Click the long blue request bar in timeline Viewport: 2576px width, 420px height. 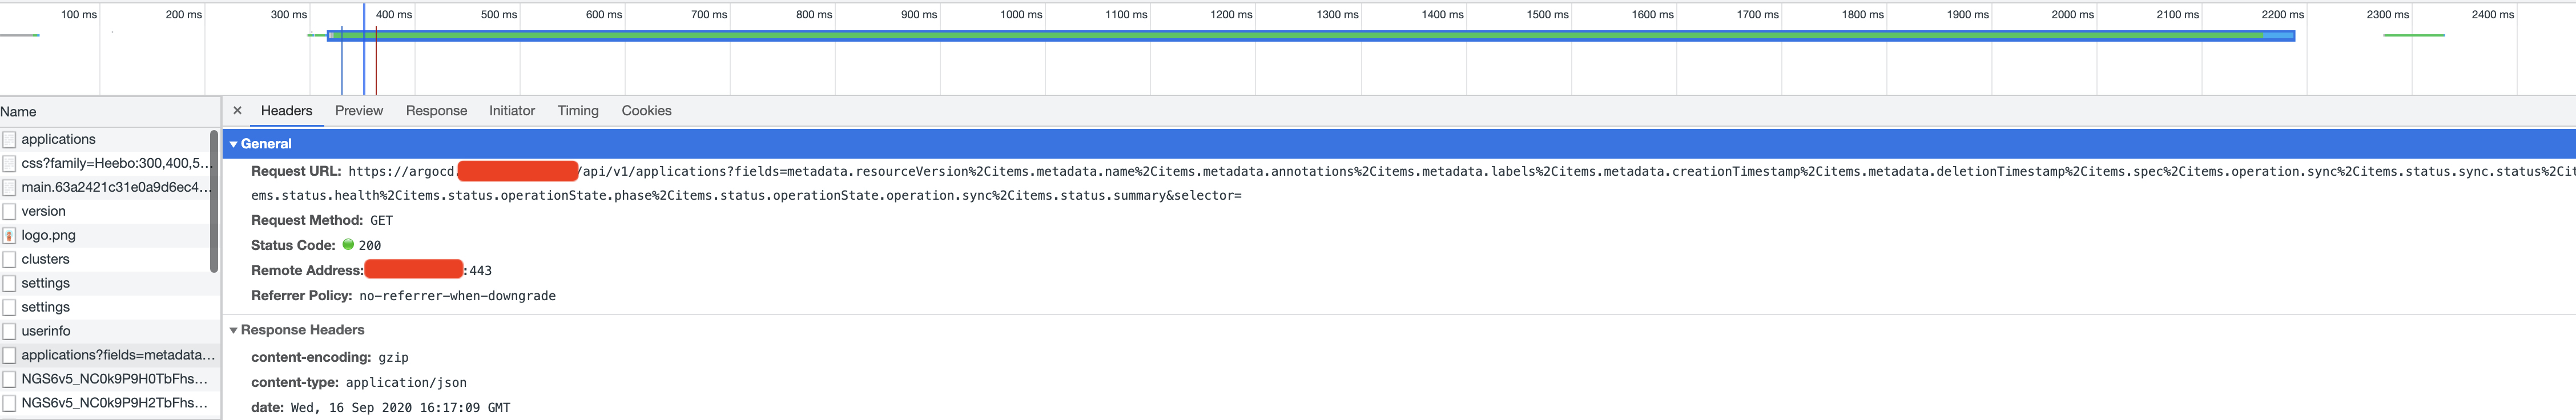1311,36
